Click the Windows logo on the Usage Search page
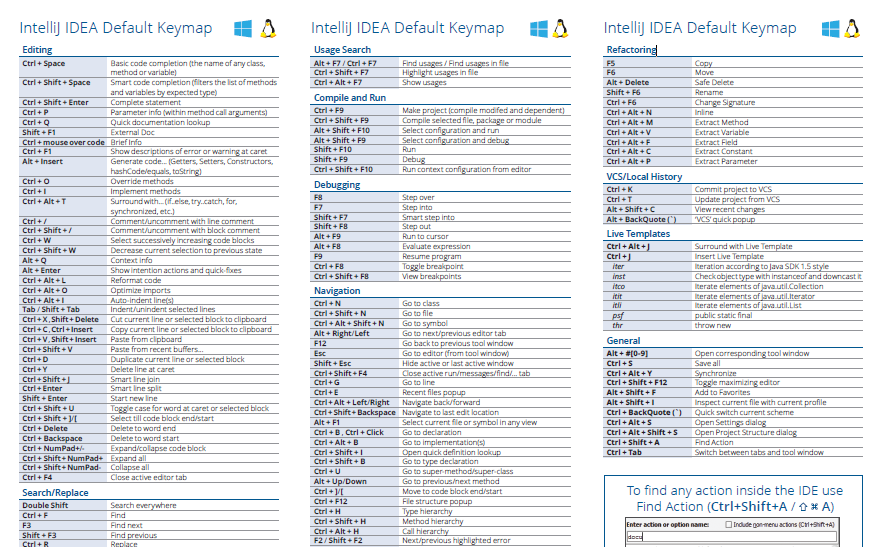 [x=539, y=28]
